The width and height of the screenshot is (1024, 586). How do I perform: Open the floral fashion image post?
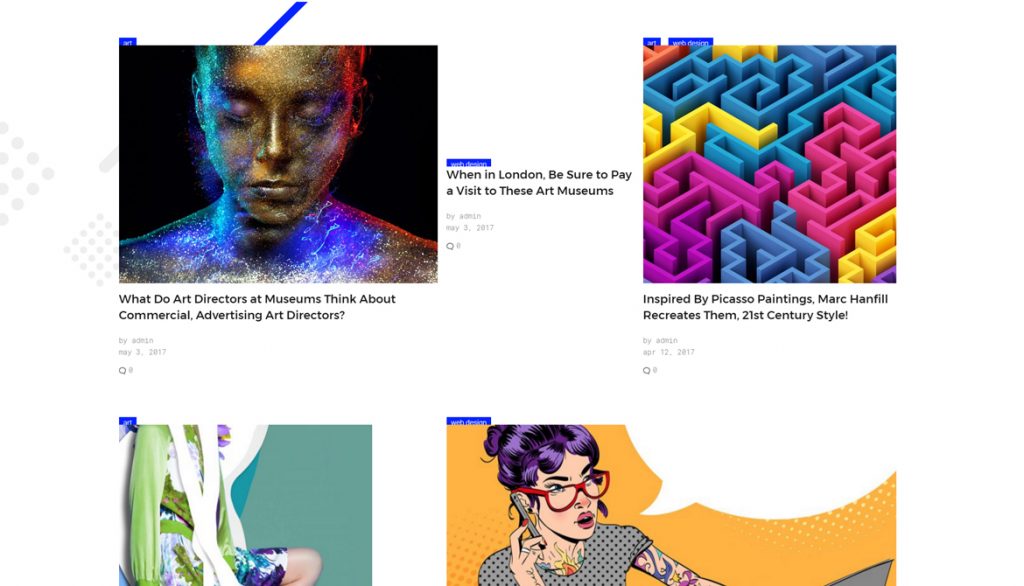click(246, 505)
